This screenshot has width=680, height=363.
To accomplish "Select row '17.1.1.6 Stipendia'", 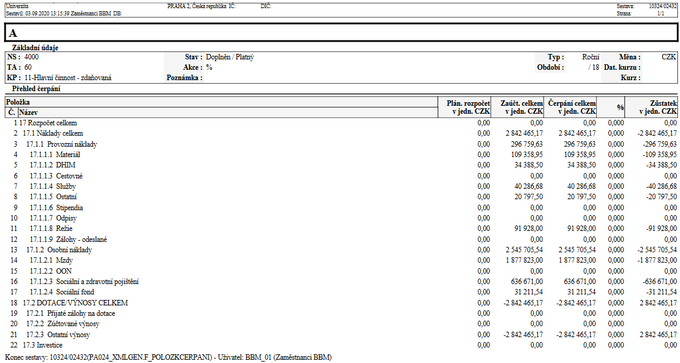I will click(341, 208).
